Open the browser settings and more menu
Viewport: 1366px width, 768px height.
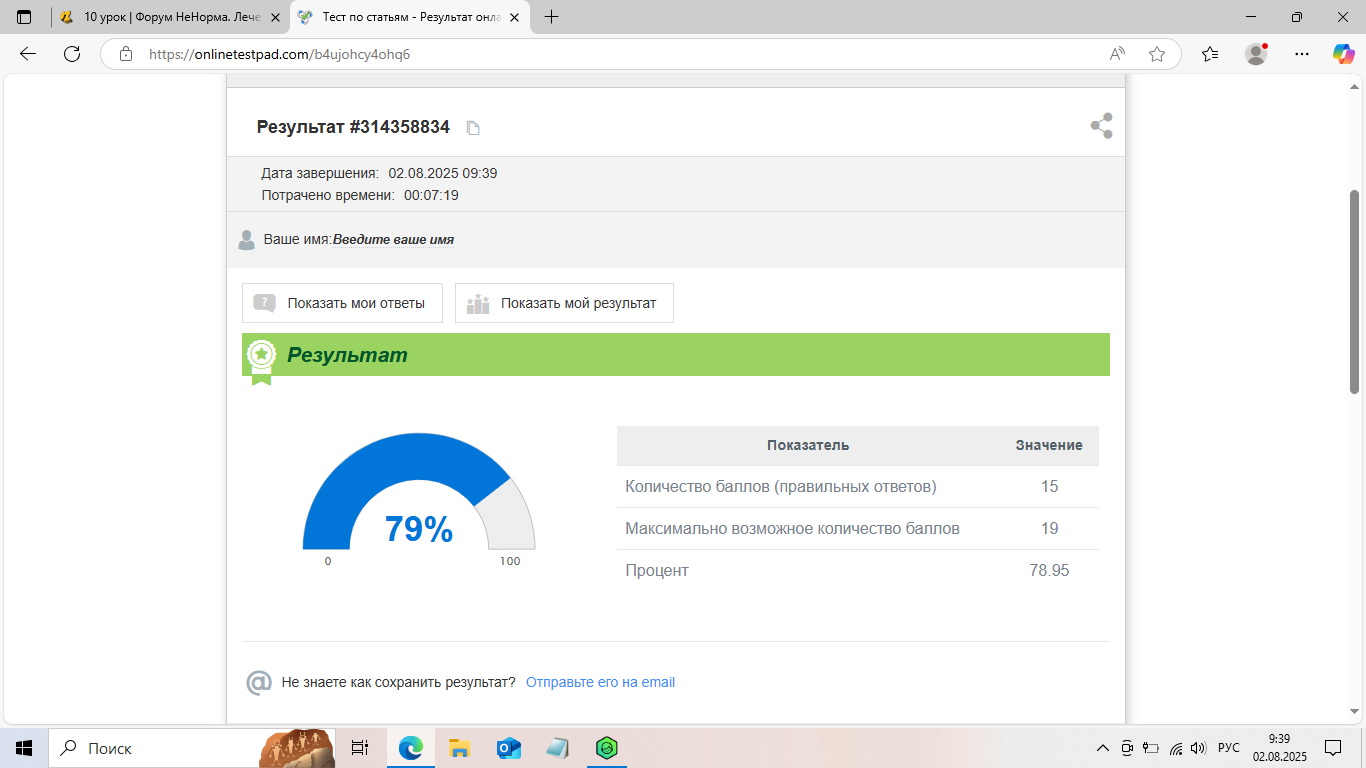pyautogui.click(x=1301, y=54)
